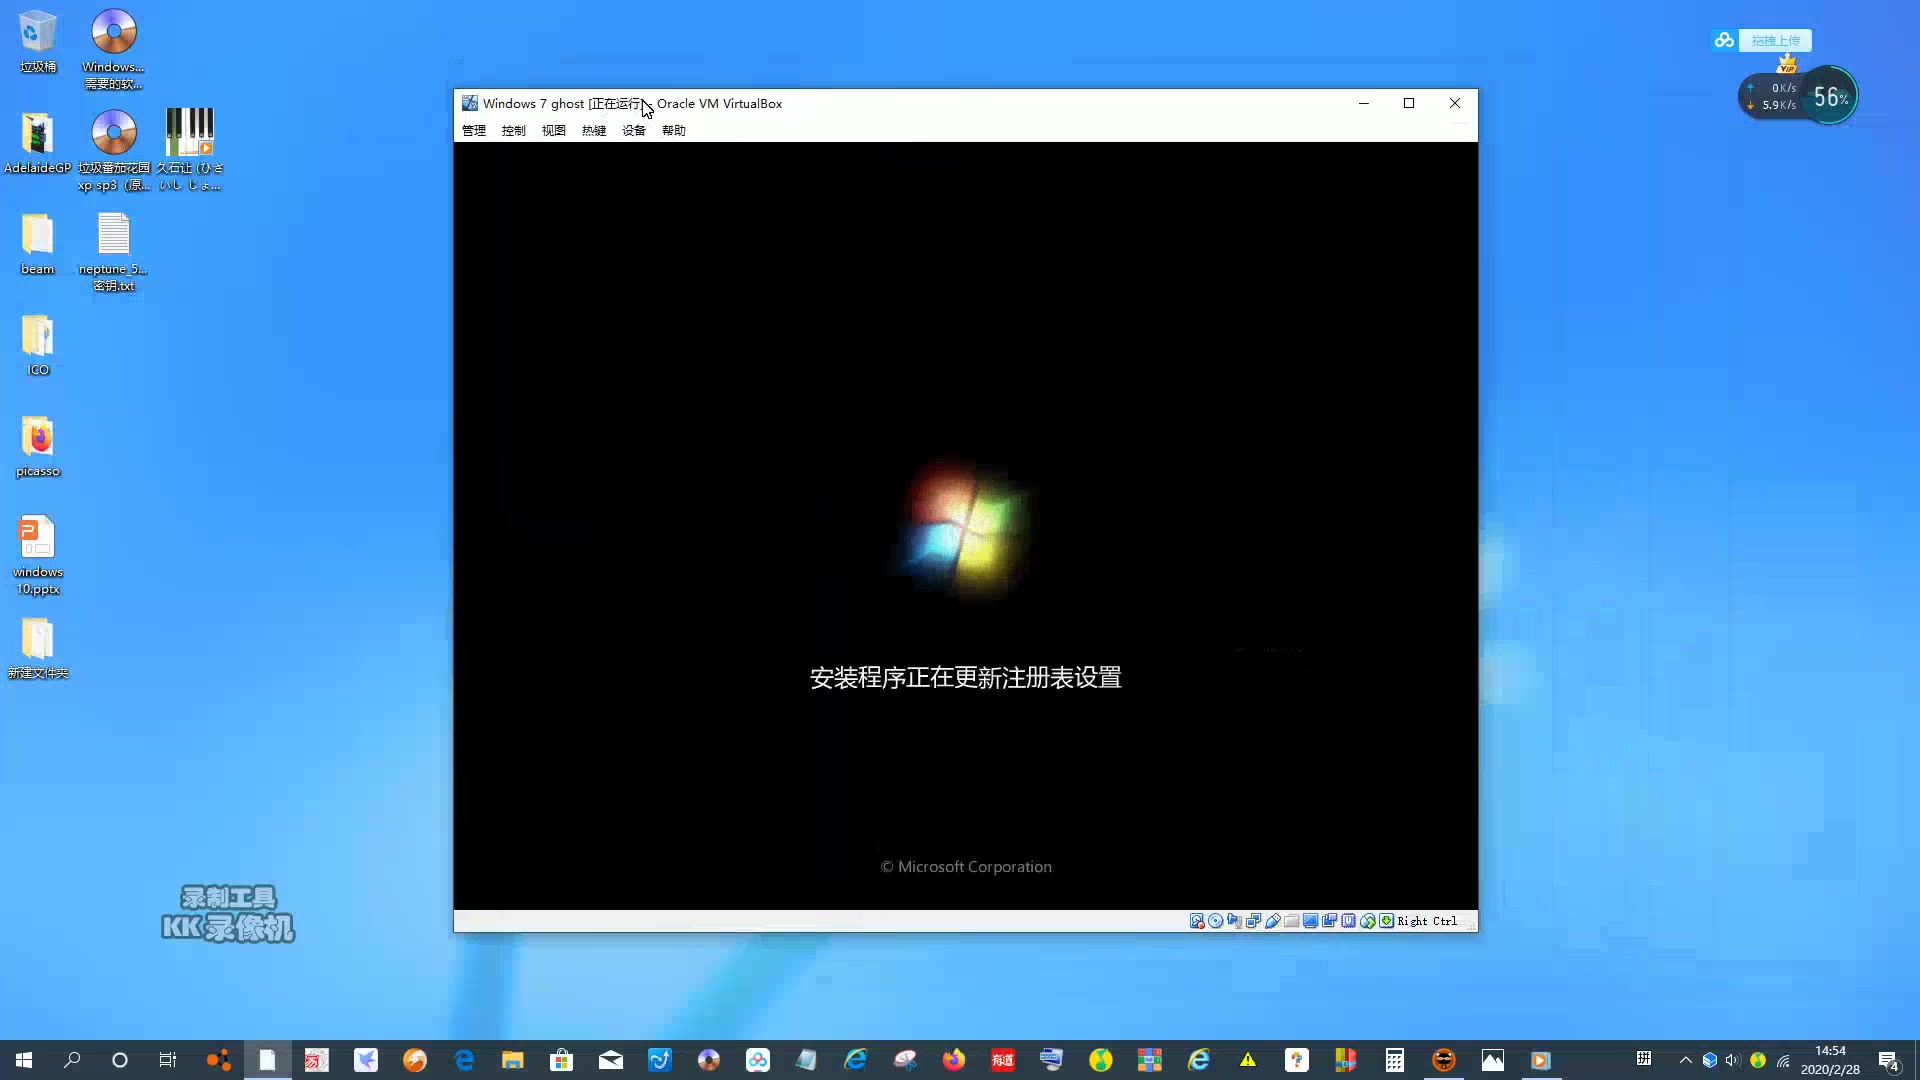The height and width of the screenshot is (1080, 1920).
Task: Open Photos app from taskbar
Action: pos(1493,1060)
